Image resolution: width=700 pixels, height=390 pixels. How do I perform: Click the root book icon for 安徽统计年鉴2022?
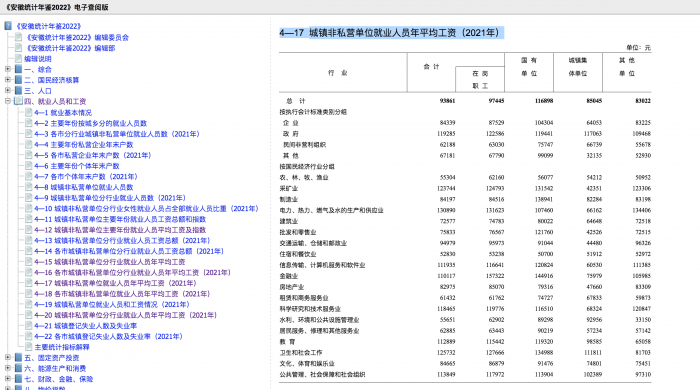pos(8,26)
